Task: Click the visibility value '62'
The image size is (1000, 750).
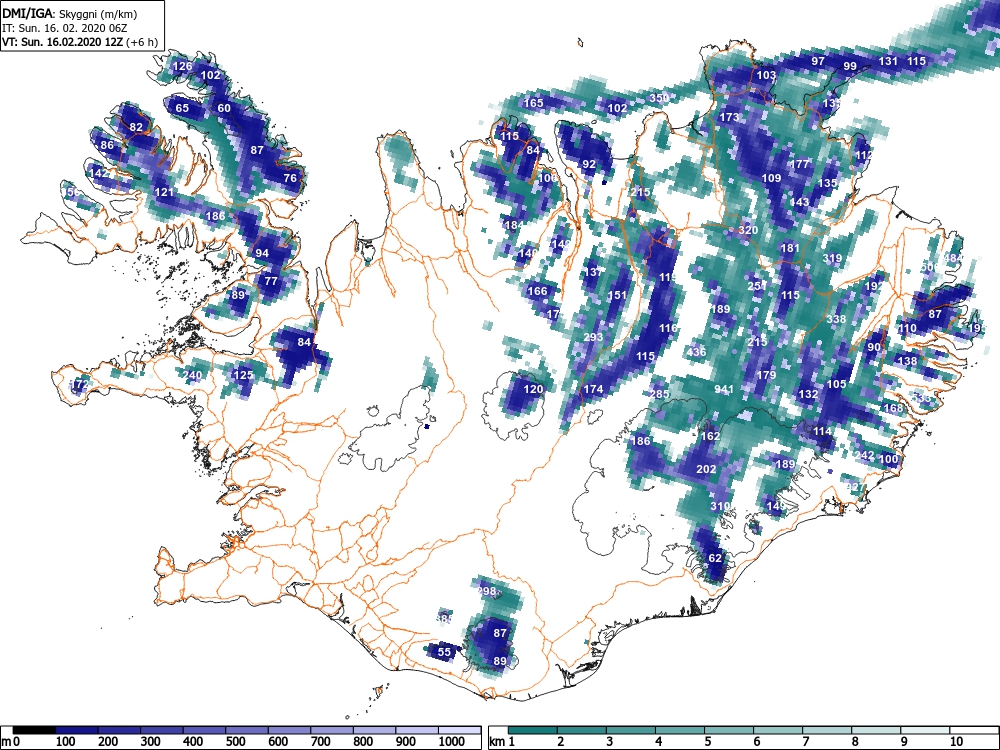Action: tap(715, 558)
